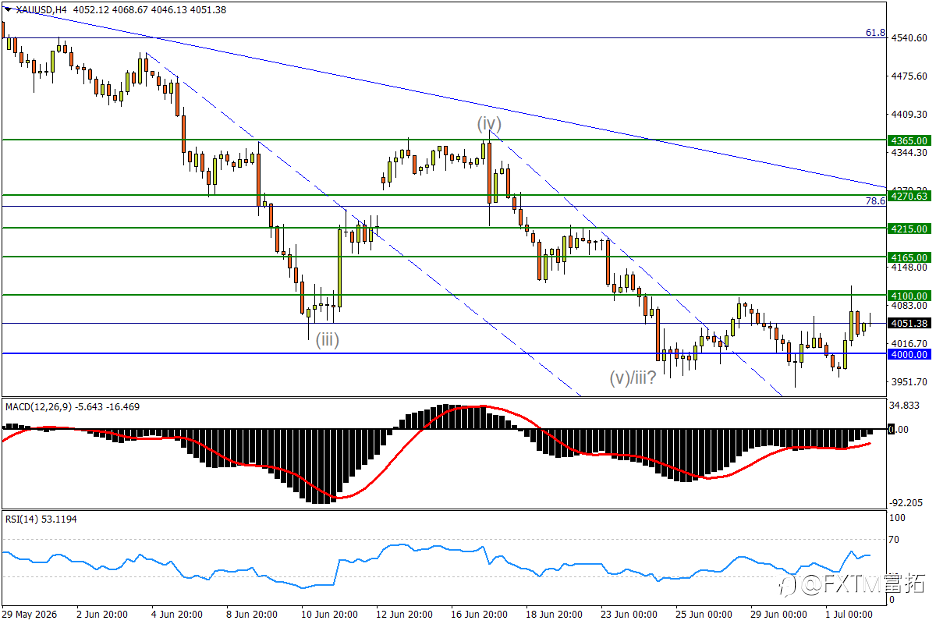Click the green 4365.00 price level label

(910, 140)
